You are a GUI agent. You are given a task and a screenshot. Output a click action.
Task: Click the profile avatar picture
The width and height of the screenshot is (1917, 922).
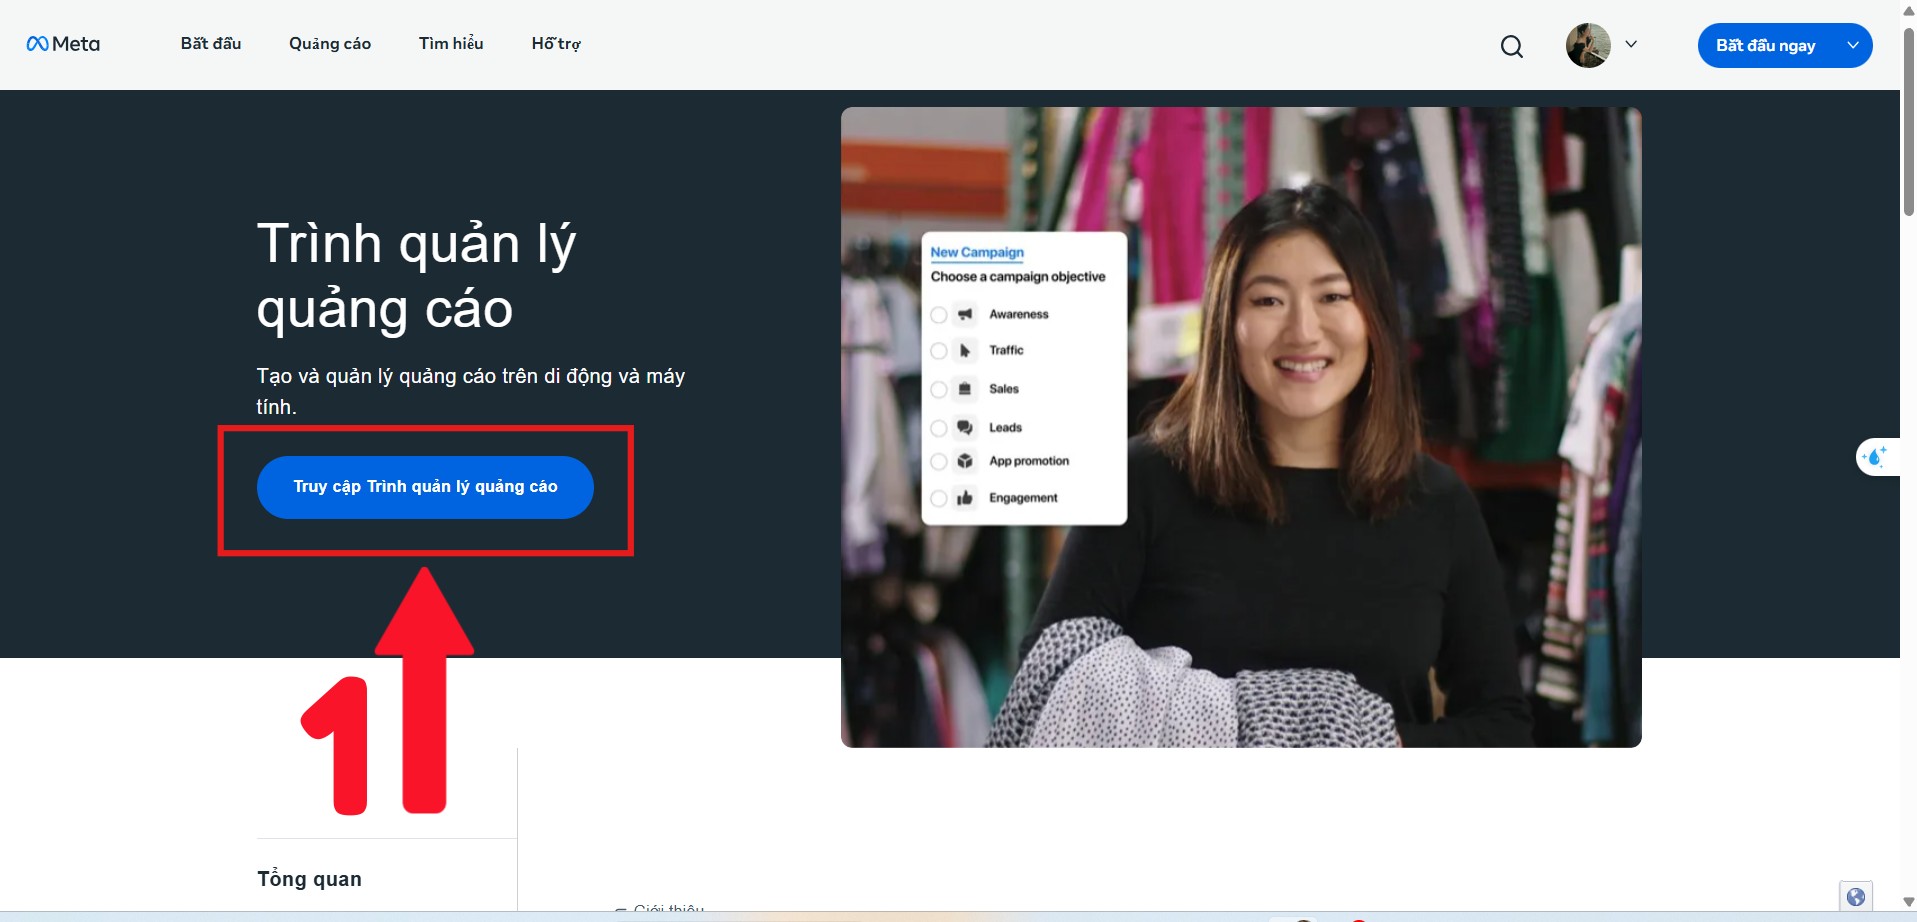click(1588, 45)
